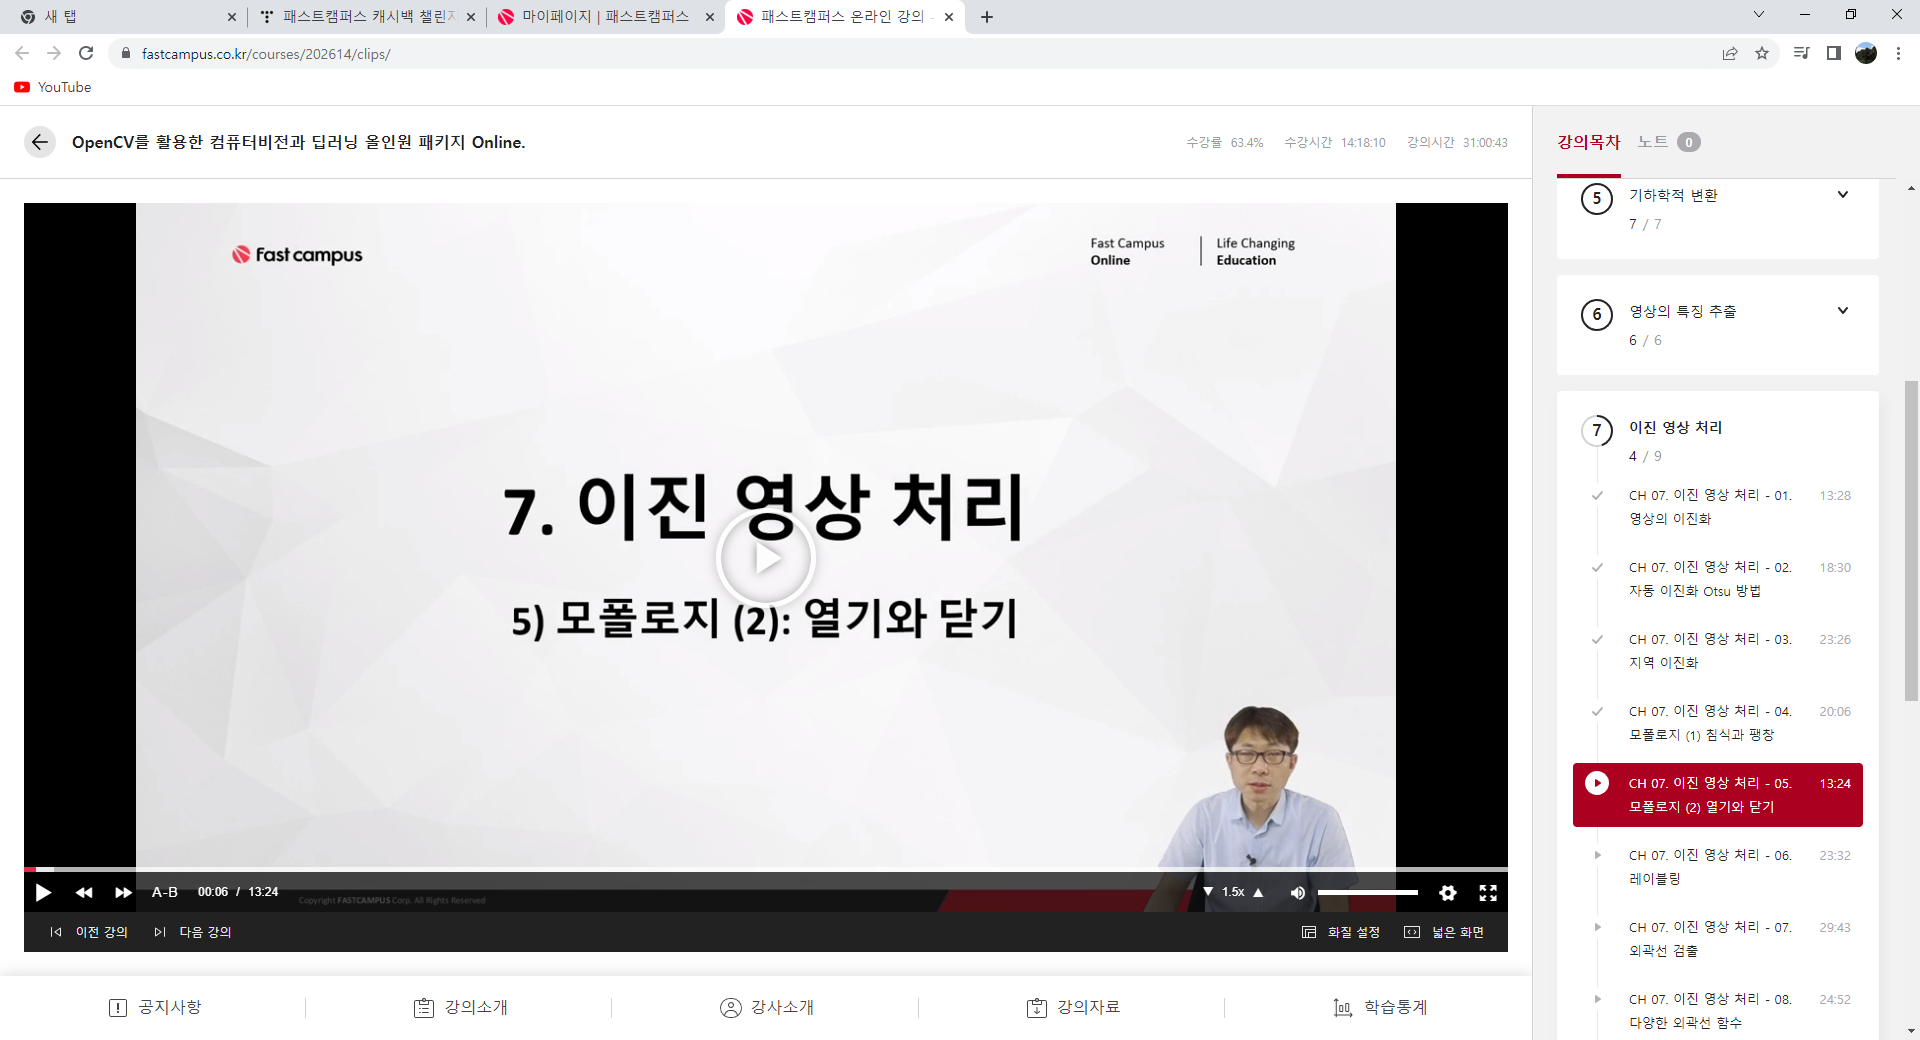Click the video progress bar
The width and height of the screenshot is (1920, 1040).
(x=766, y=869)
